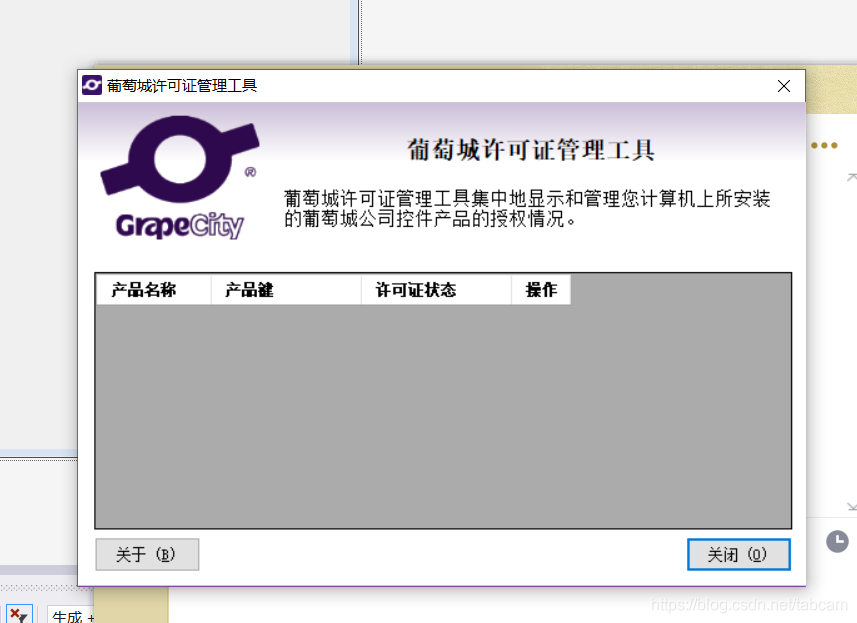The width and height of the screenshot is (857, 623).
Task: Click the 产品名称 column header
Action: 154,290
